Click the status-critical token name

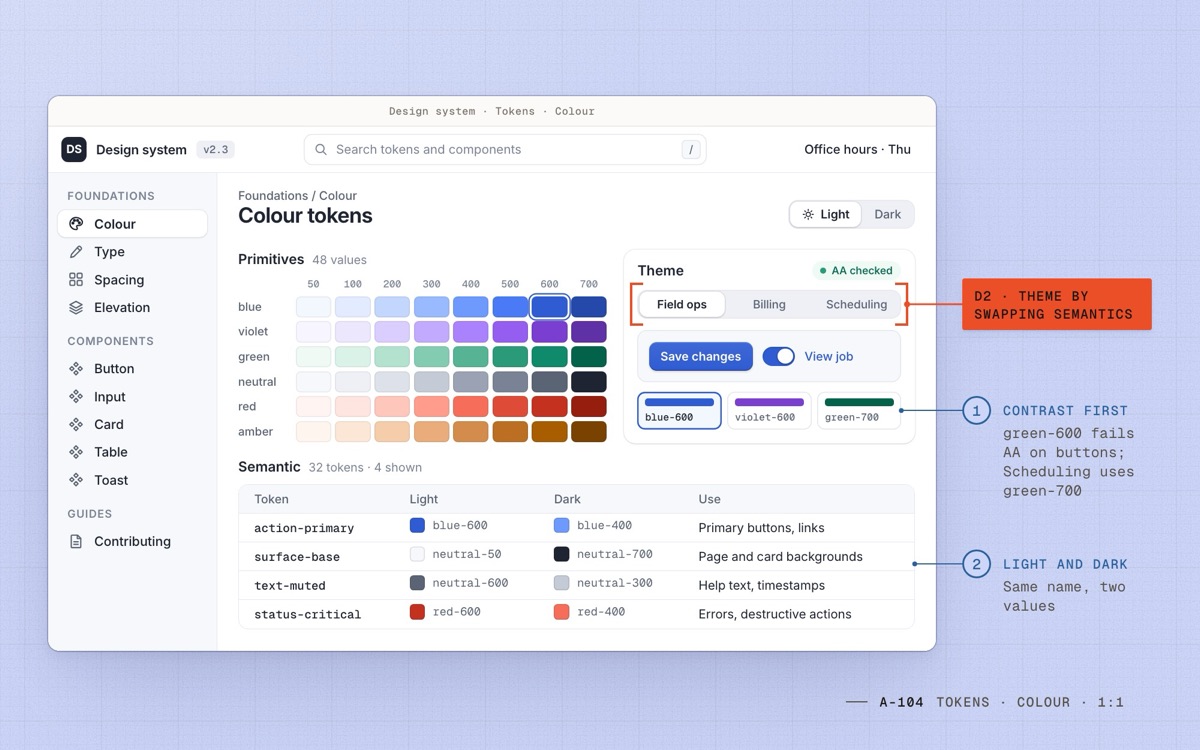[308, 614]
